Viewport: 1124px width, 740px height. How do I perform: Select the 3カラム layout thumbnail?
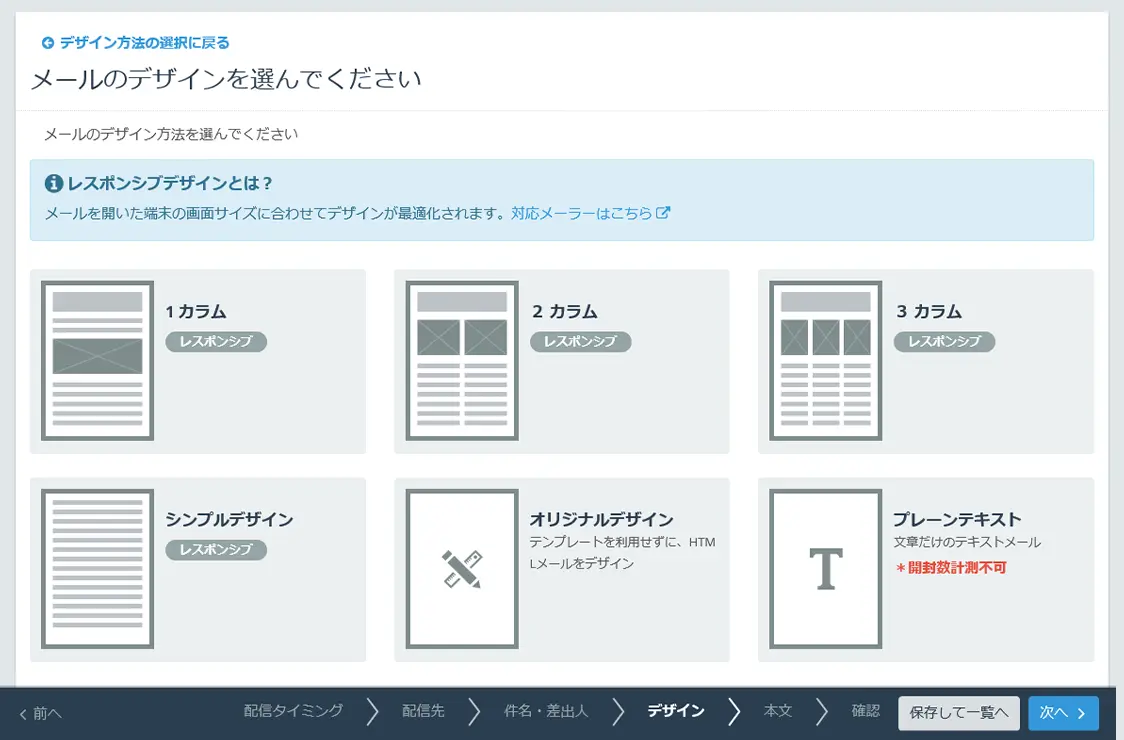(825, 361)
